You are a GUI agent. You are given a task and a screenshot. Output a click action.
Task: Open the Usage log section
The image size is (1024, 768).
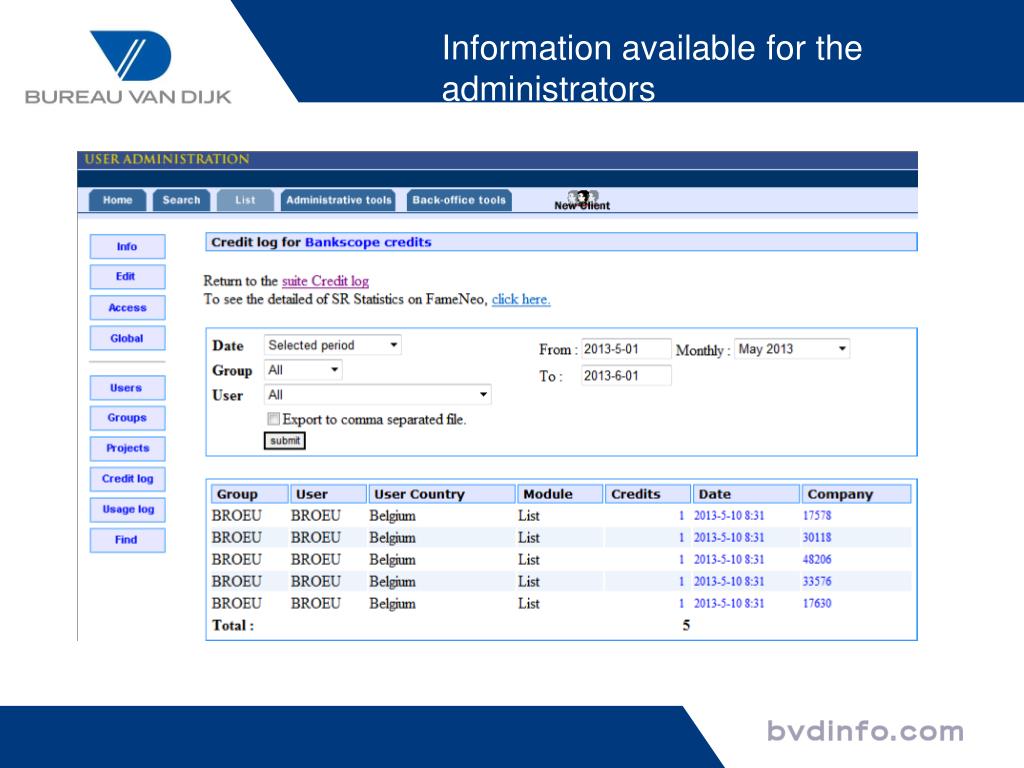click(127, 509)
